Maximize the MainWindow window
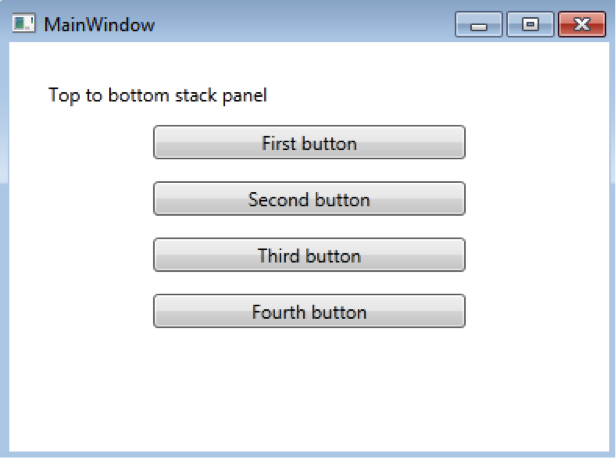 (530, 24)
